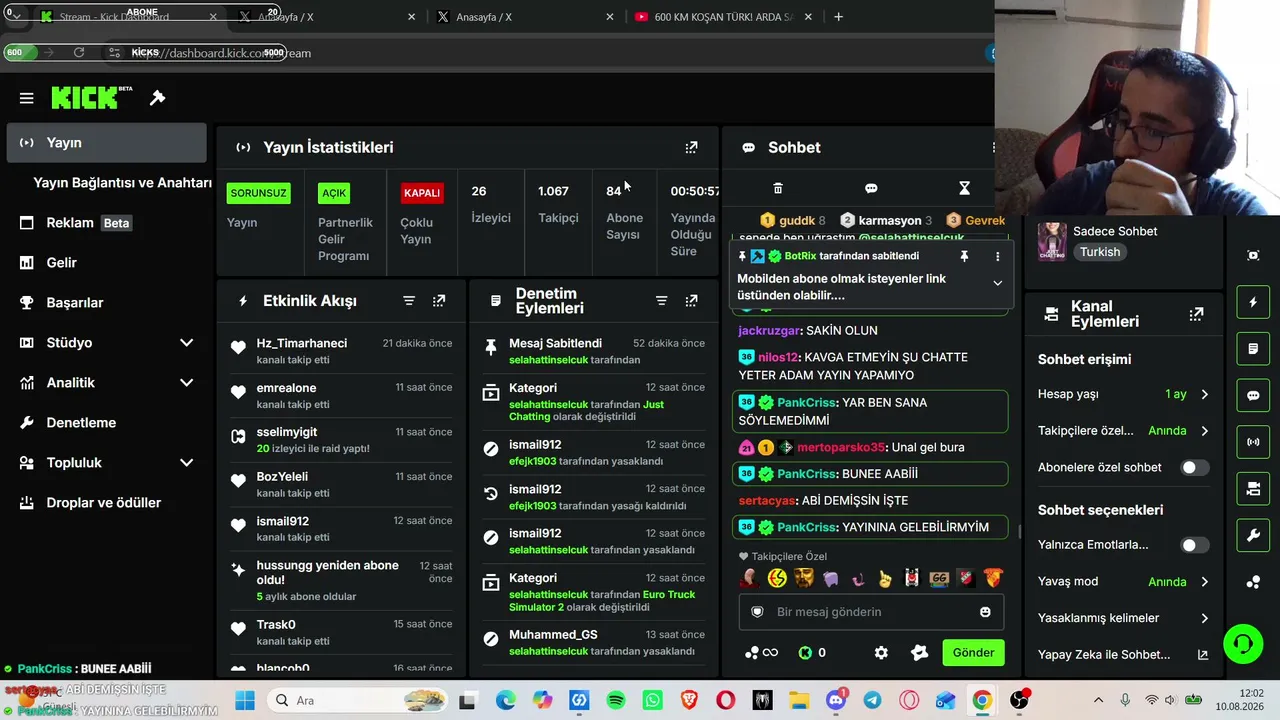Screen dimensions: 1280x720
Task: Click the wrench sidebar button
Action: tap(1253, 536)
